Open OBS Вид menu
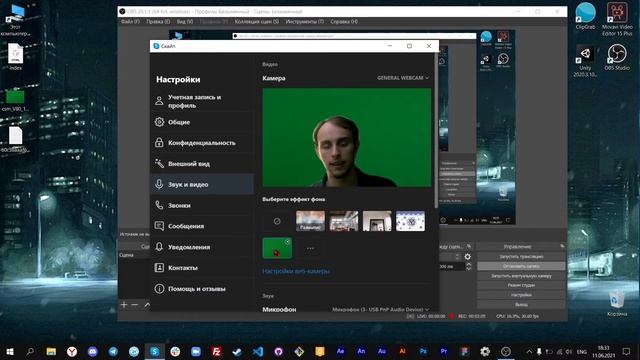Viewport: 640px width, 360px height. 185,22
